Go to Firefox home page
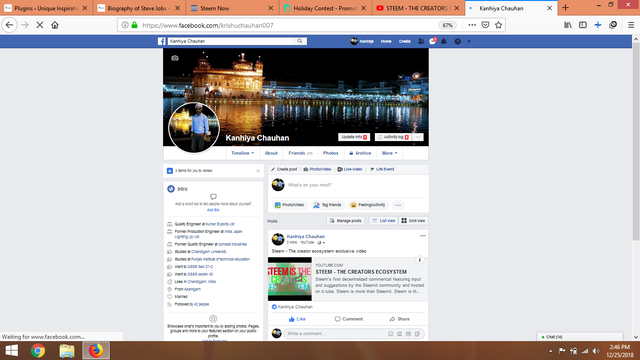Screen dimensions: 640x360 click(x=55, y=25)
